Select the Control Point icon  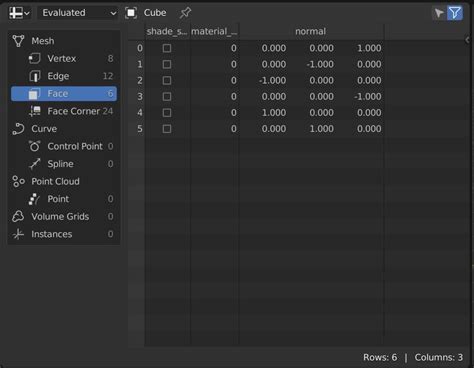click(34, 146)
